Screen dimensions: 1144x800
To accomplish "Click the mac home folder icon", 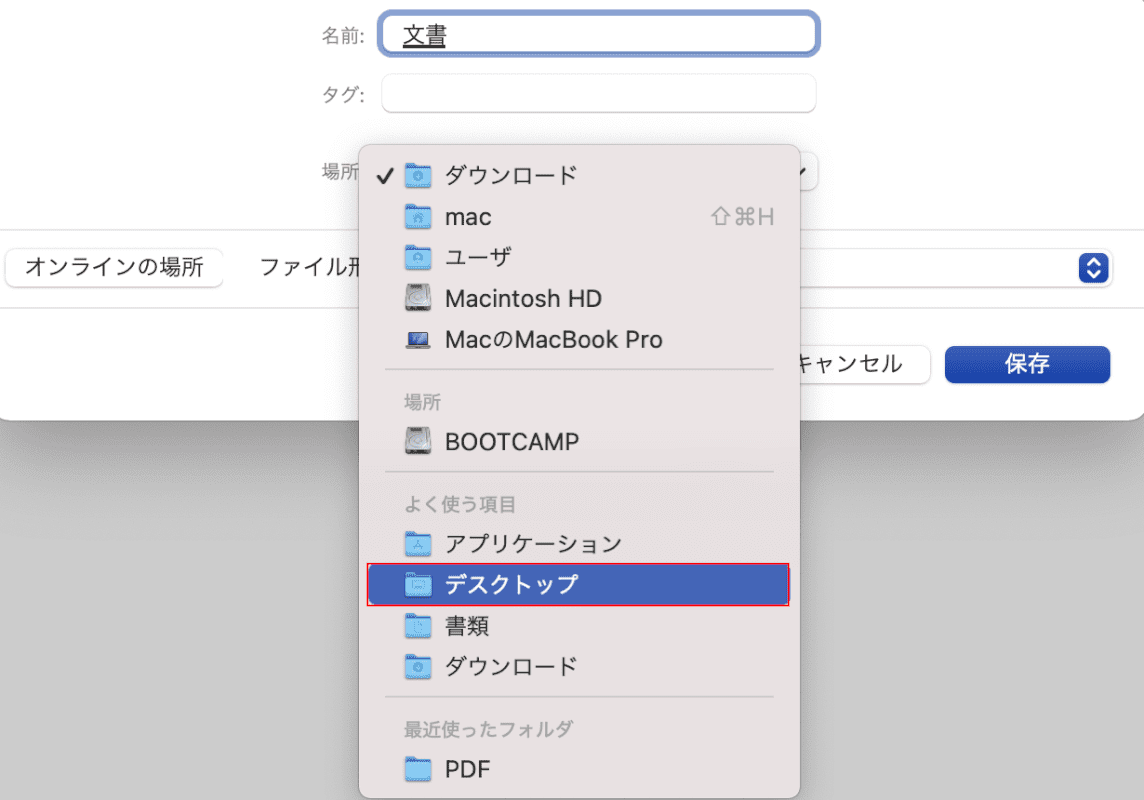I will coord(418,217).
